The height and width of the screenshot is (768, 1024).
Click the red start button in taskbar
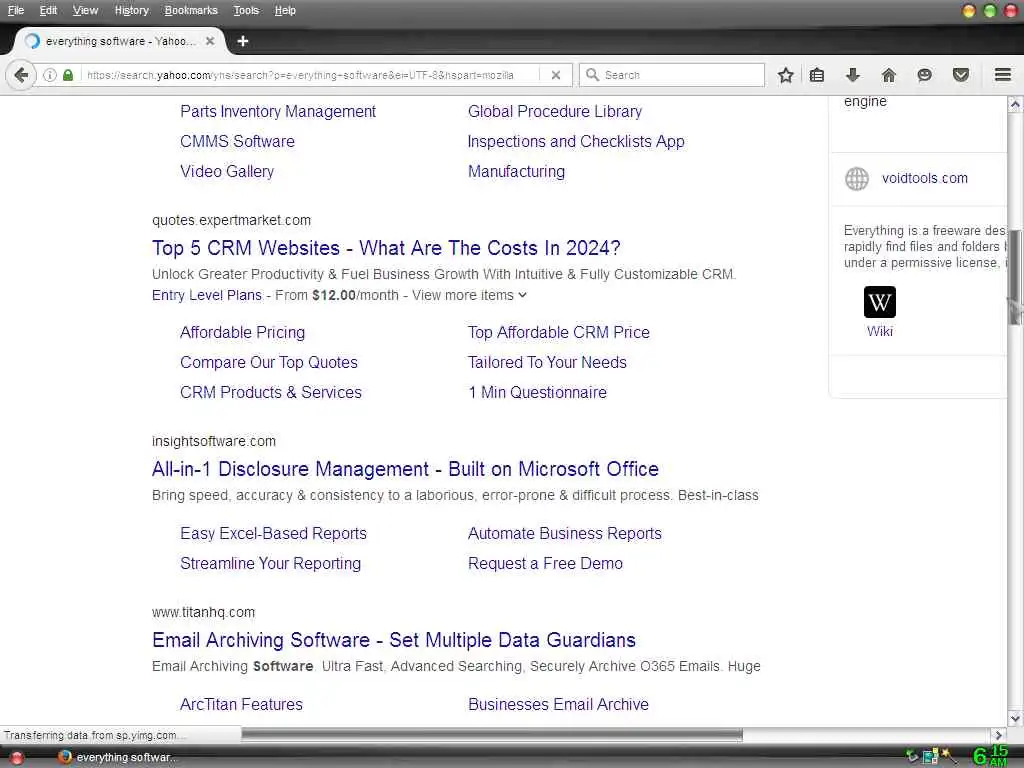coord(16,758)
